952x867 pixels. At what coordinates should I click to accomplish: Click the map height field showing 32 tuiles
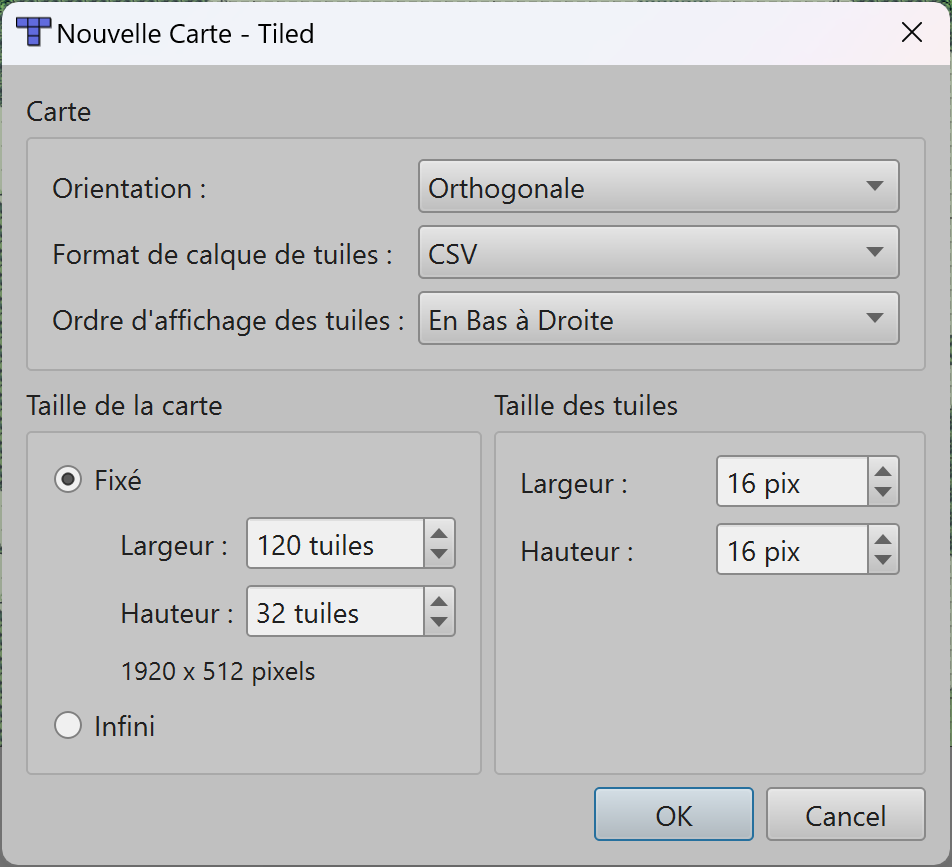[335, 612]
